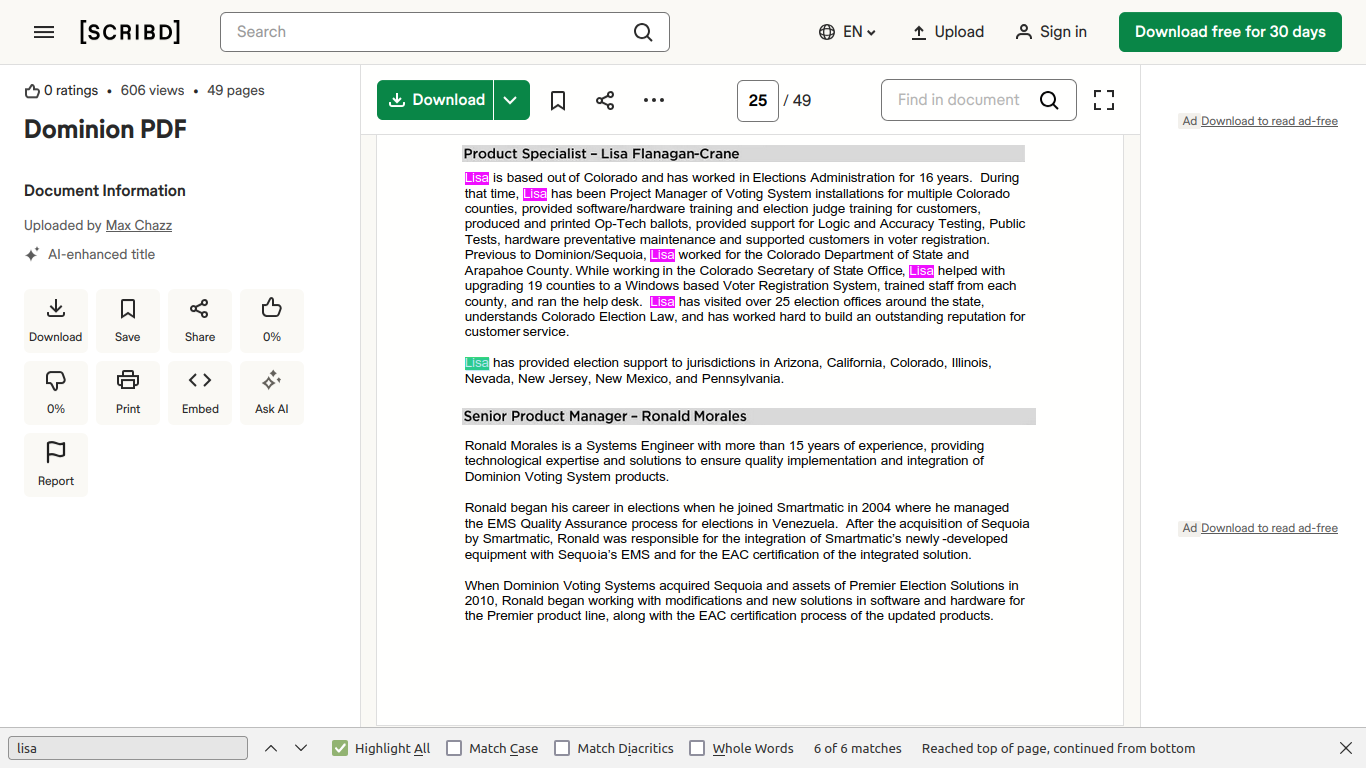
Task: Click the bookmark icon in document toolbar
Action: coord(558,100)
